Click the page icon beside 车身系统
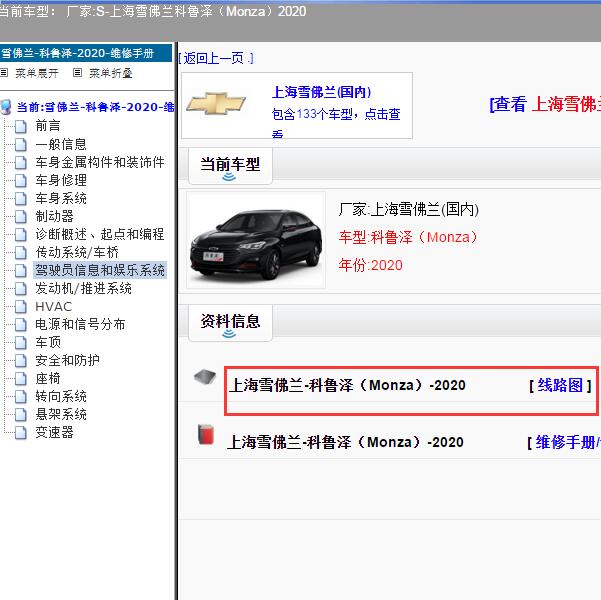601x600 pixels. (21, 198)
